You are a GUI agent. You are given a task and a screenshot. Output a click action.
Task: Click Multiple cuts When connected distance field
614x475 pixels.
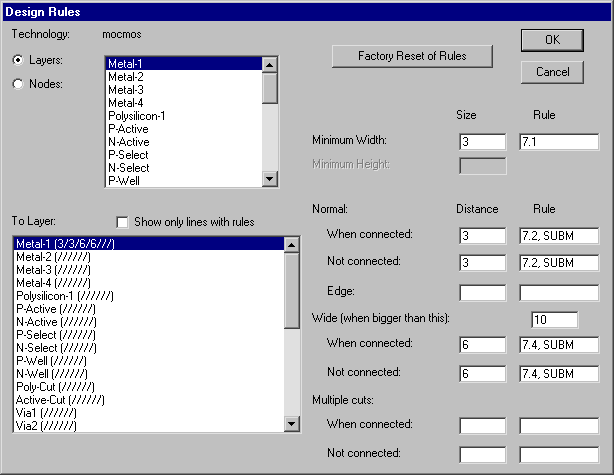tap(482, 426)
